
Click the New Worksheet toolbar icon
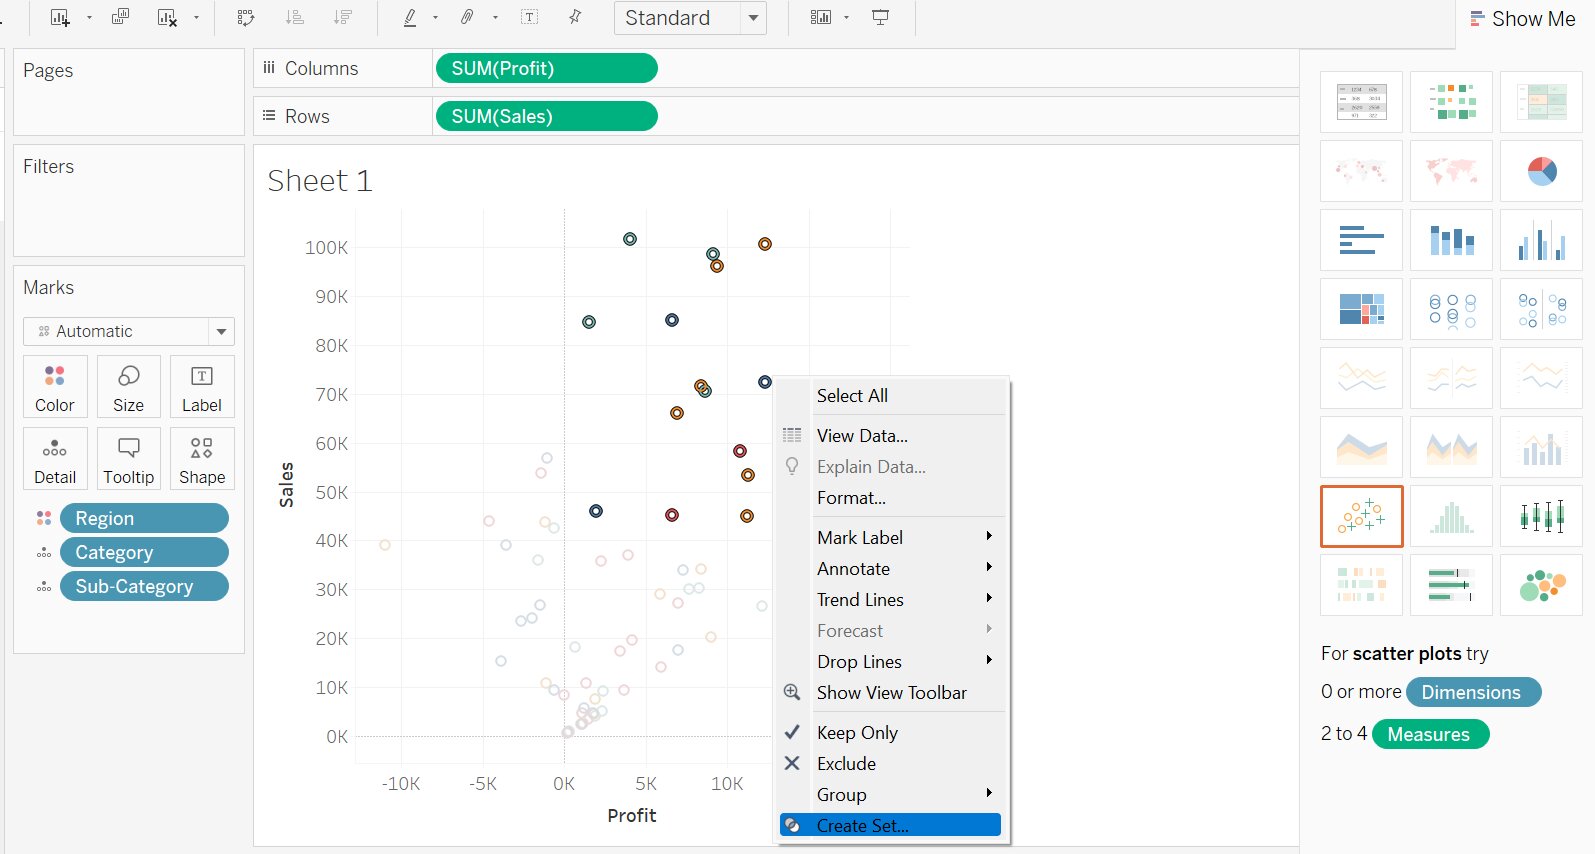click(60, 18)
